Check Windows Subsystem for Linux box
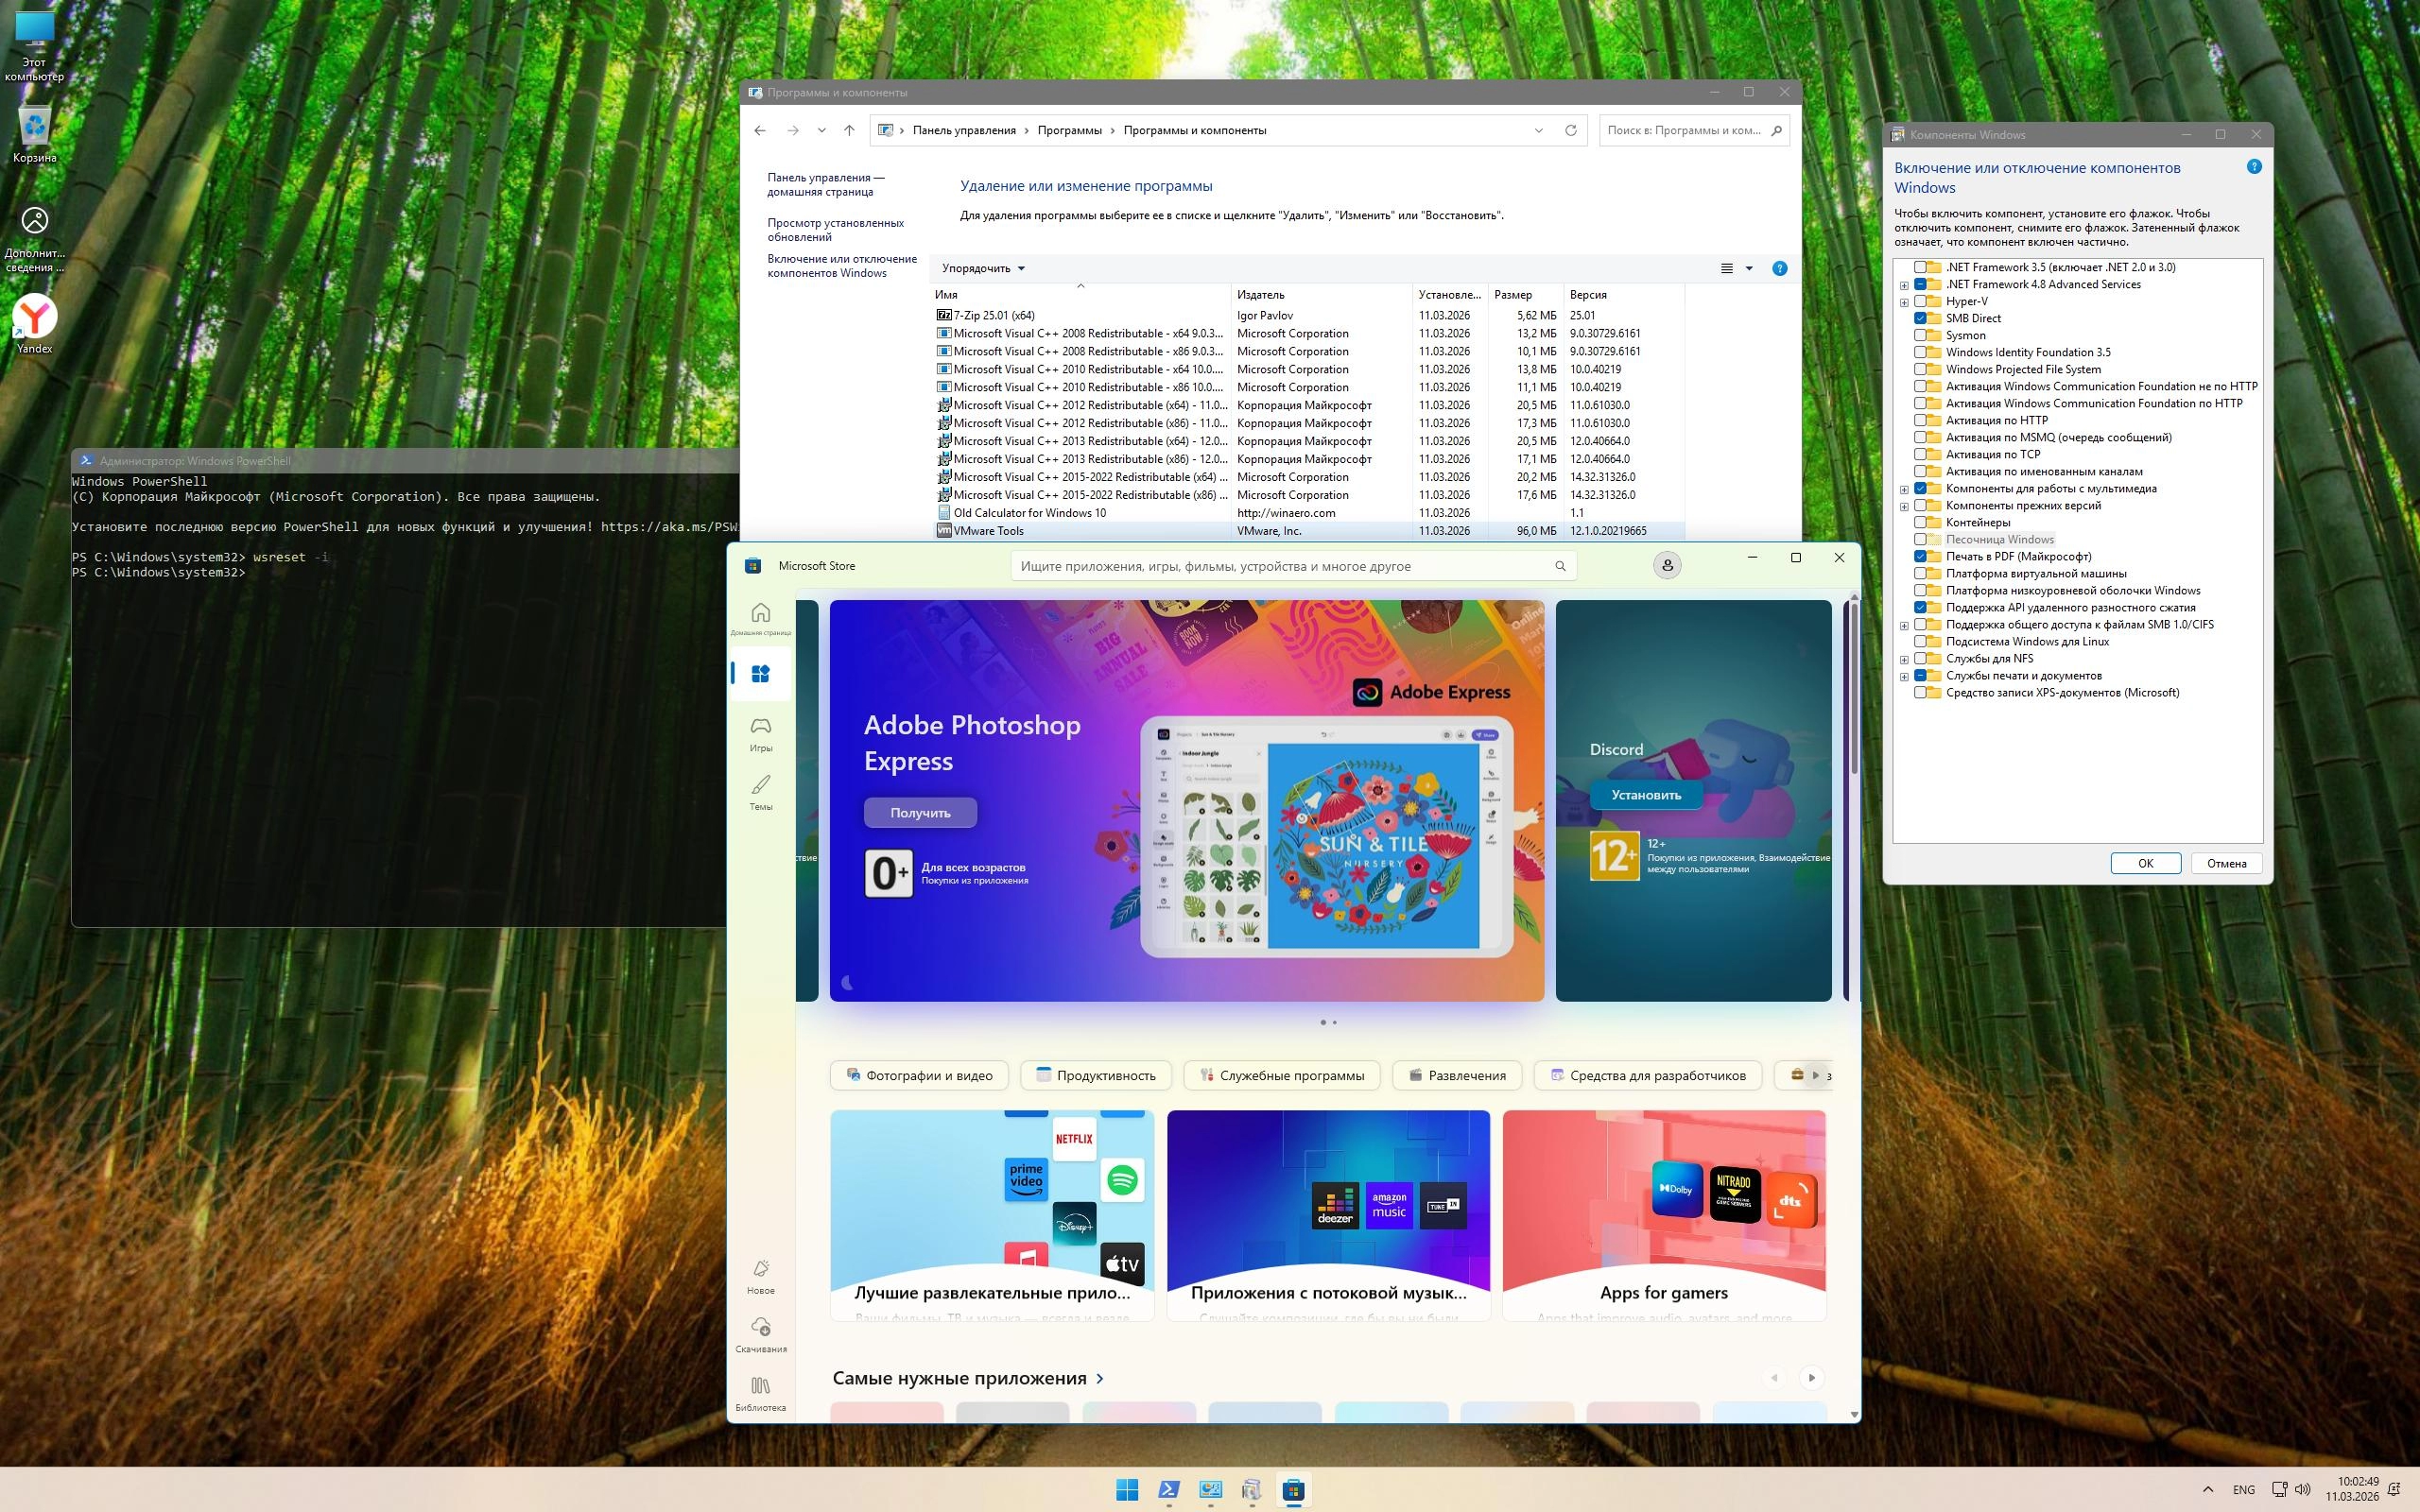Screen dimensions: 2420x1512 click(1920, 642)
